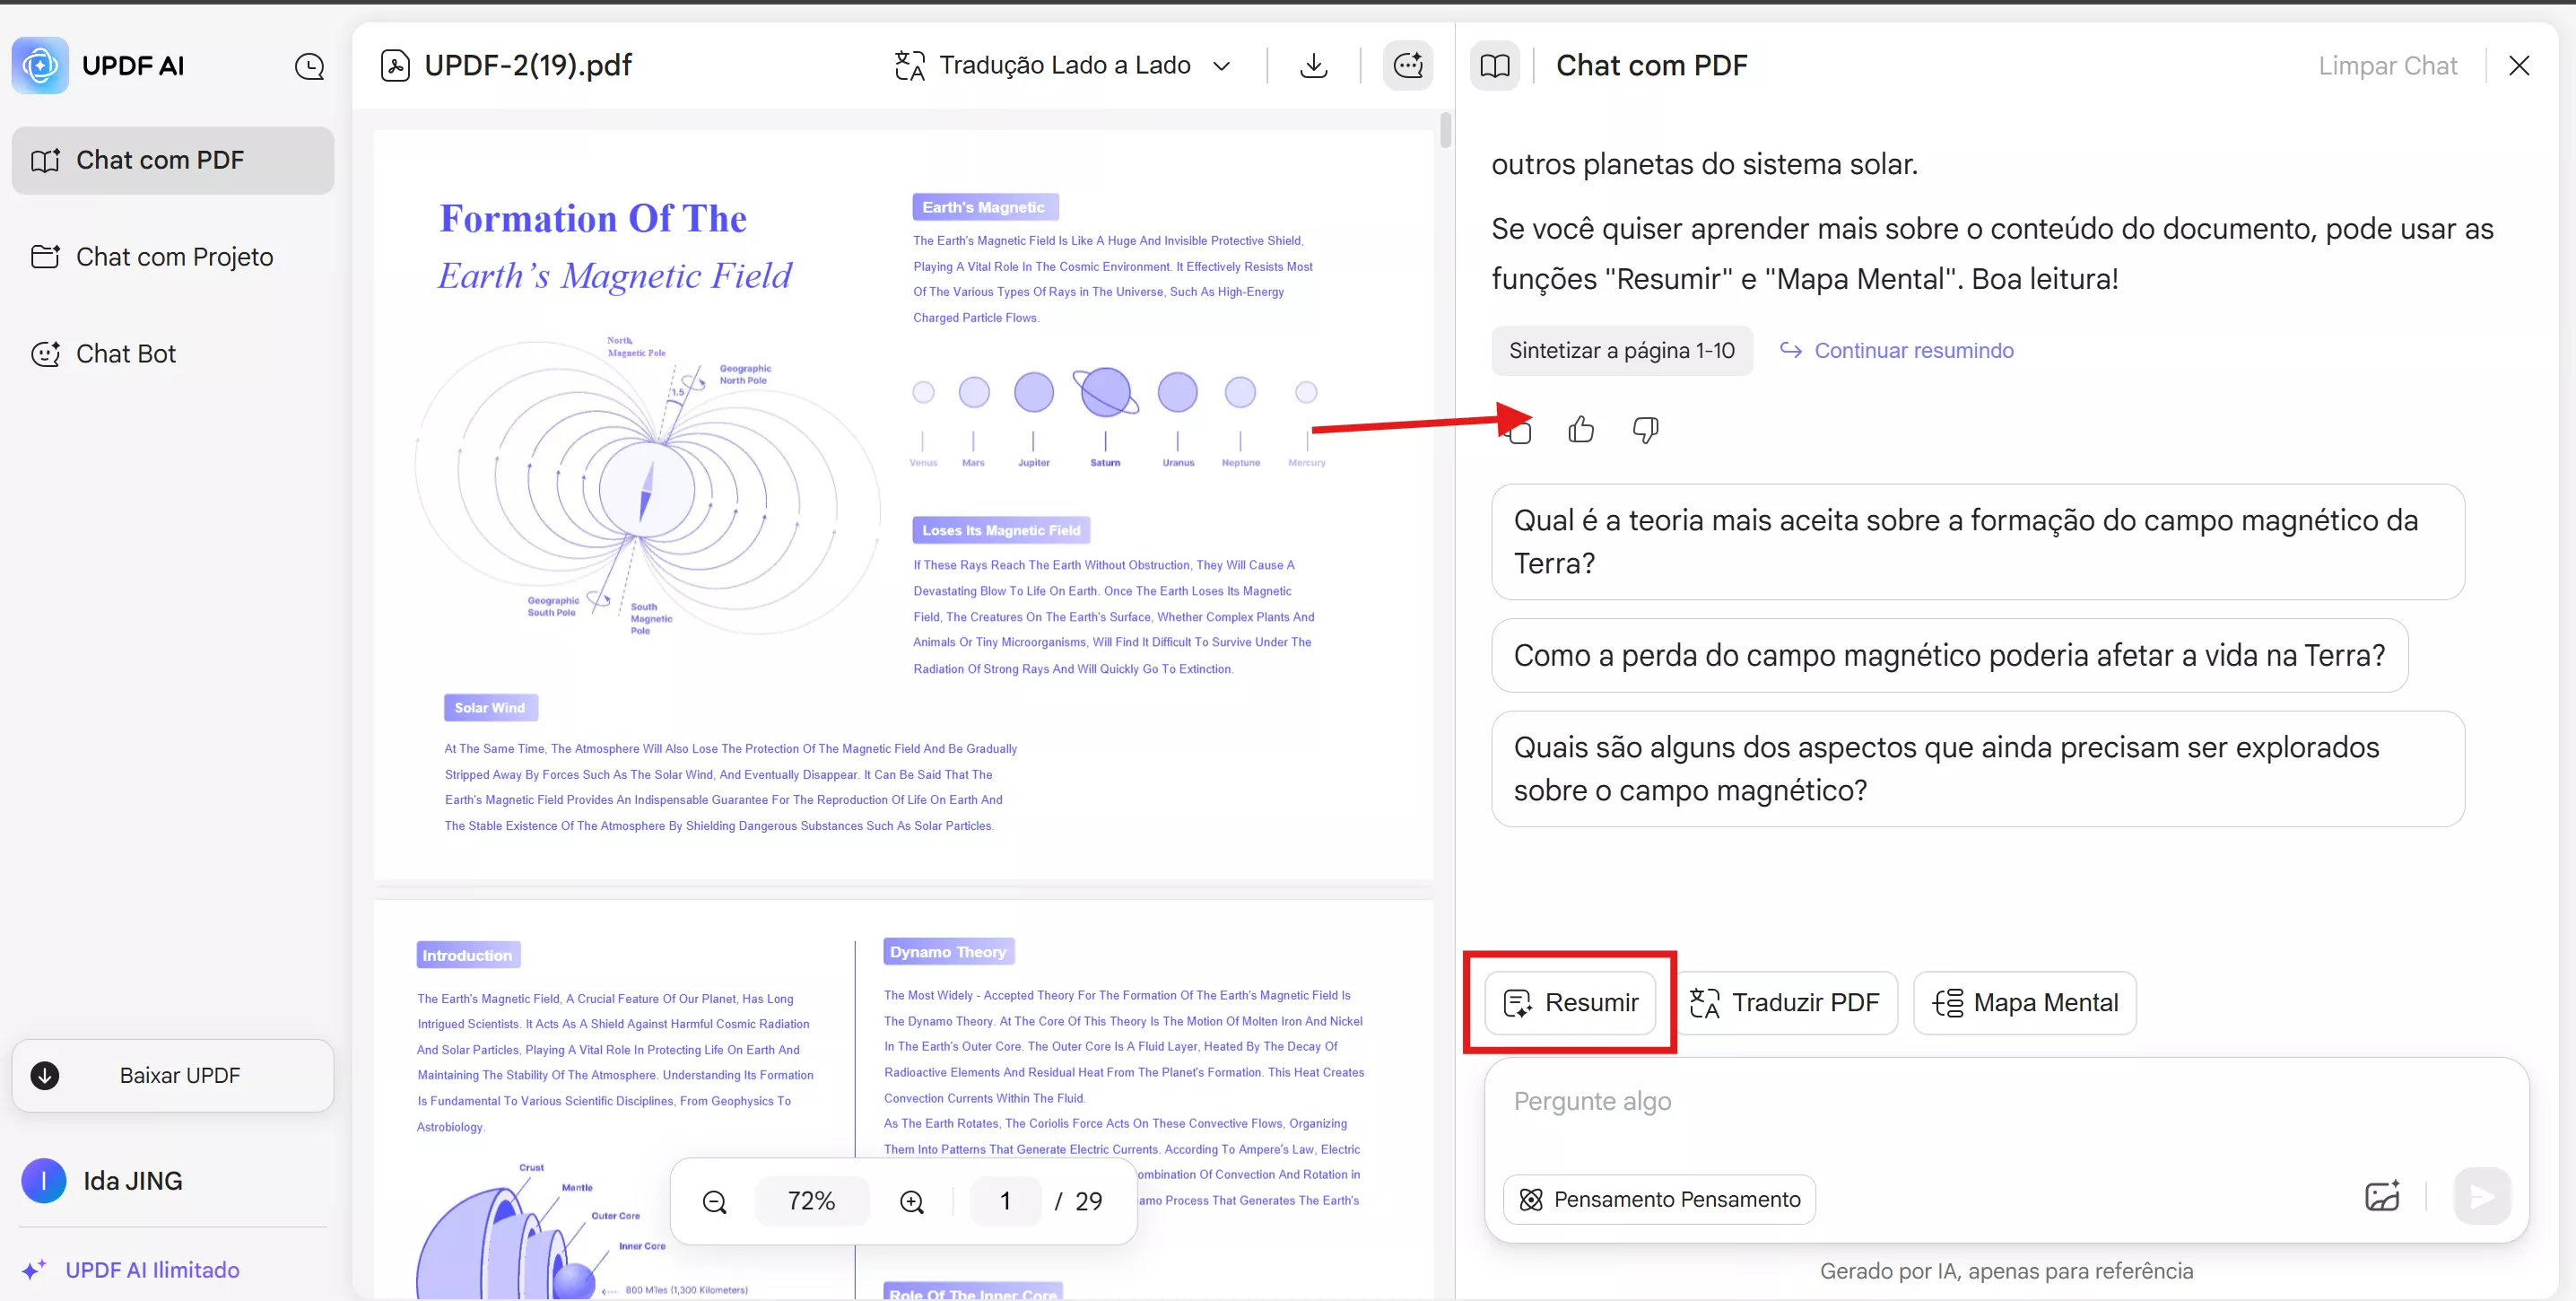Click the translation icon beside Tradução
Screen dimensions: 2576x1301
point(909,66)
